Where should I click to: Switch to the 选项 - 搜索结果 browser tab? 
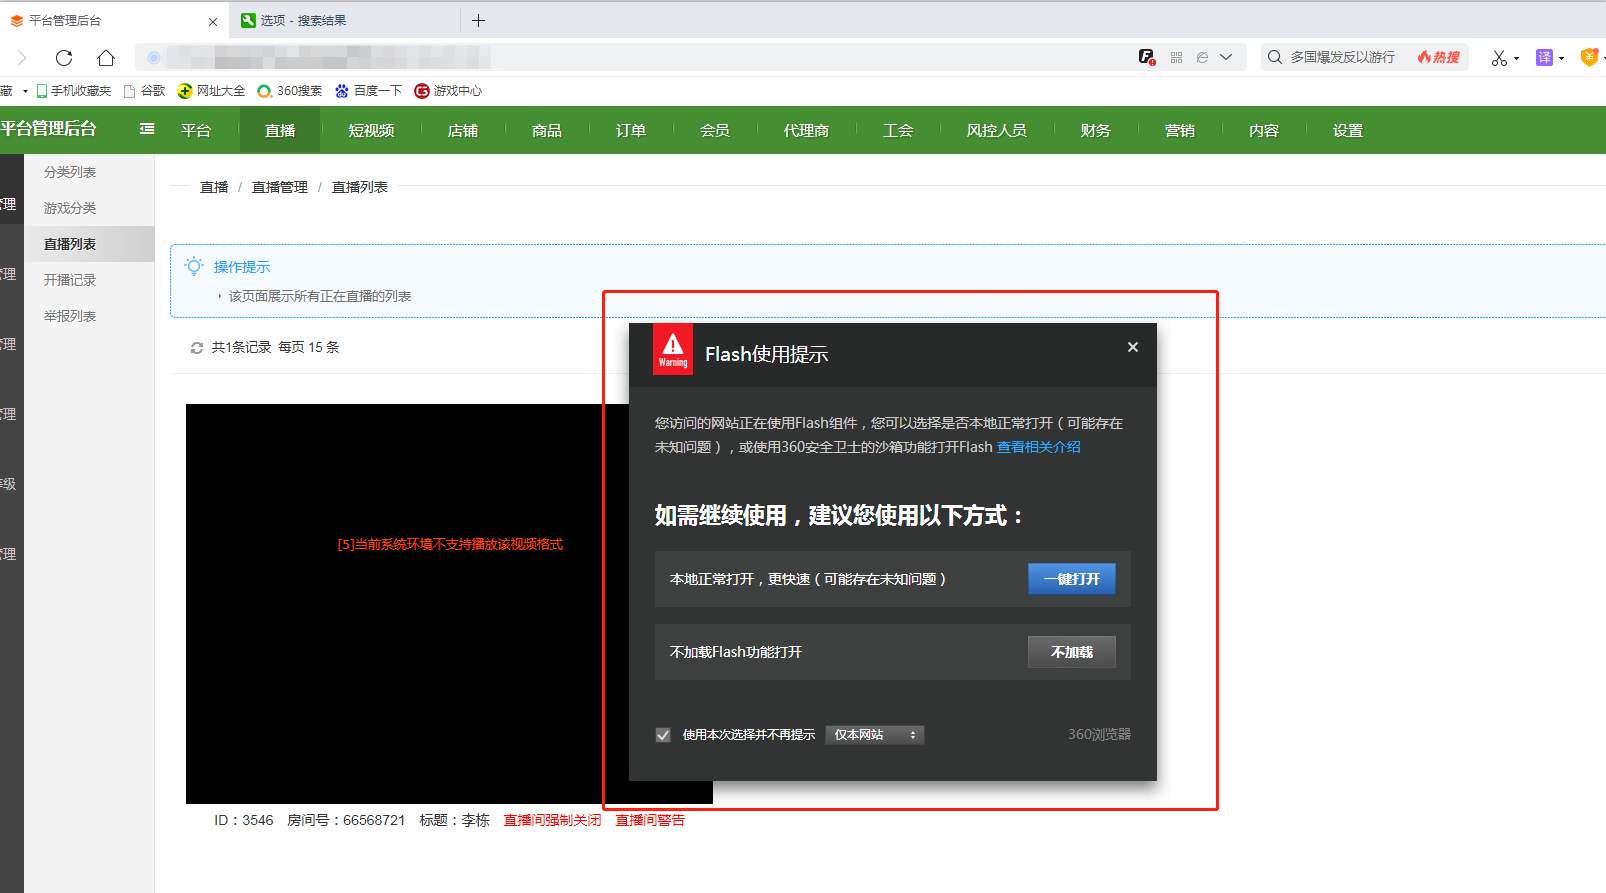tap(302, 20)
